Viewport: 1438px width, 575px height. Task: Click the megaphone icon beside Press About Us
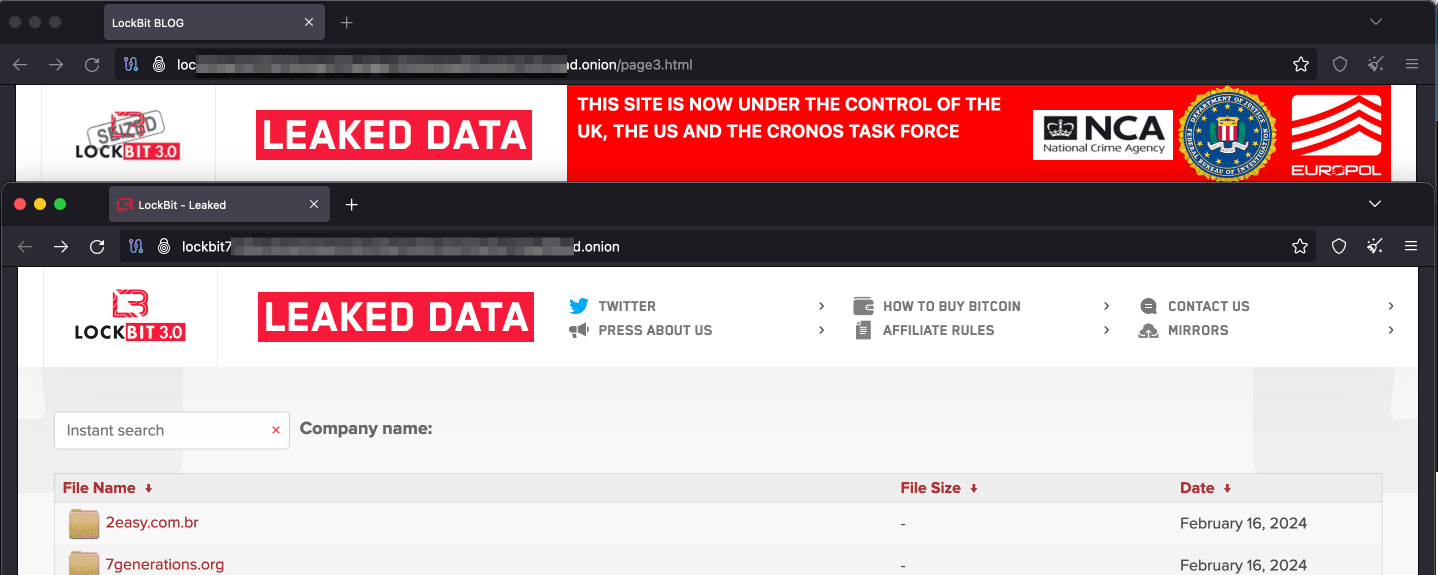click(579, 330)
